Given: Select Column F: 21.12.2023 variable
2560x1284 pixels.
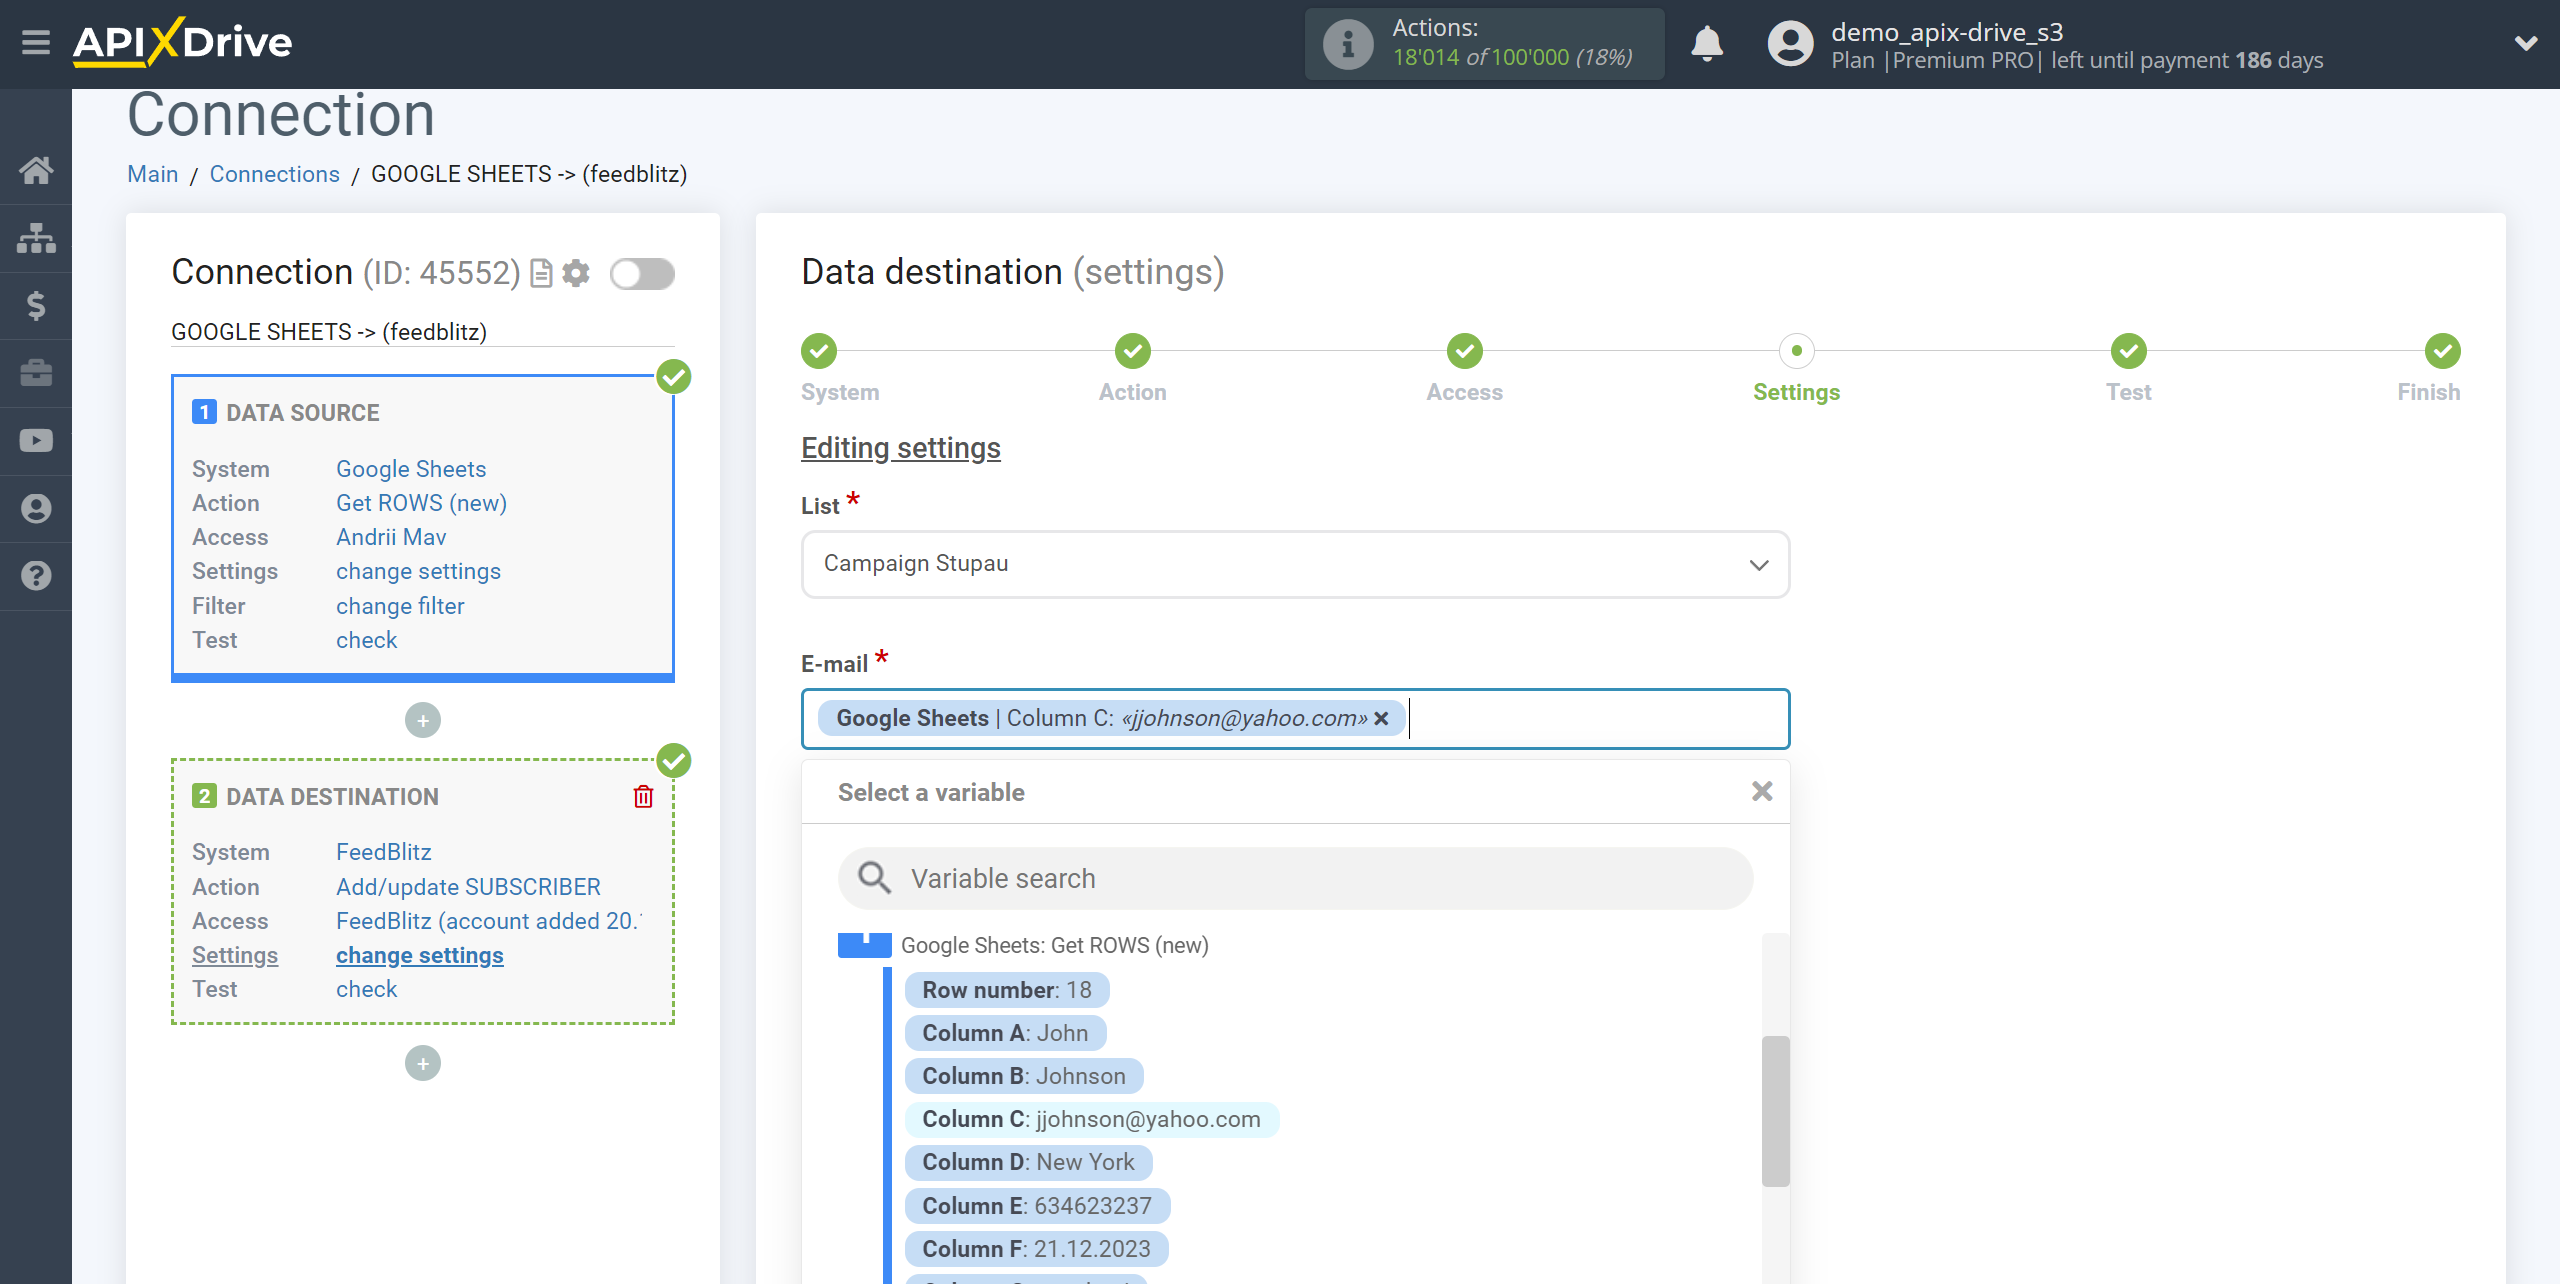Looking at the screenshot, I should click(1036, 1249).
